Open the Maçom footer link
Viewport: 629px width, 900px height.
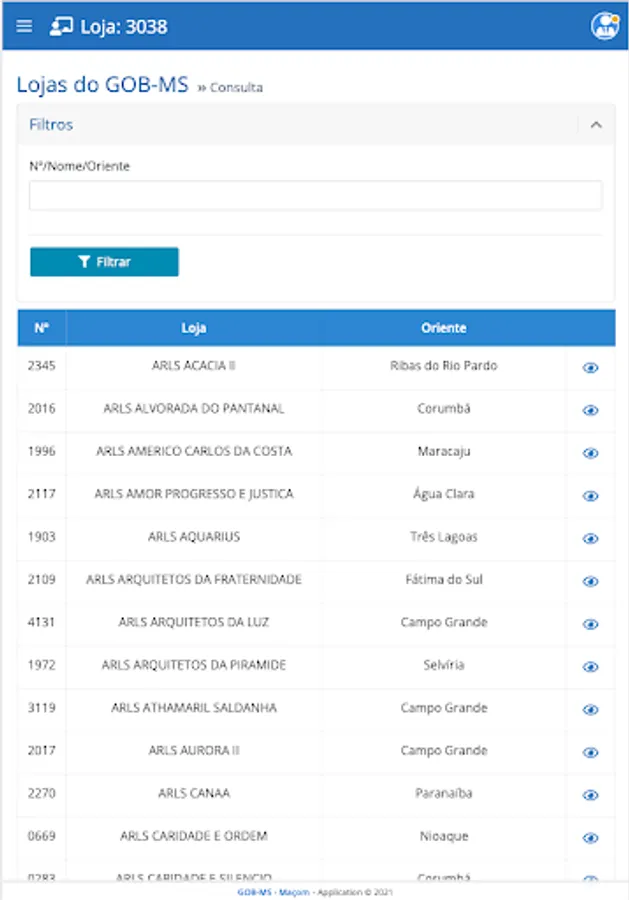point(294,892)
